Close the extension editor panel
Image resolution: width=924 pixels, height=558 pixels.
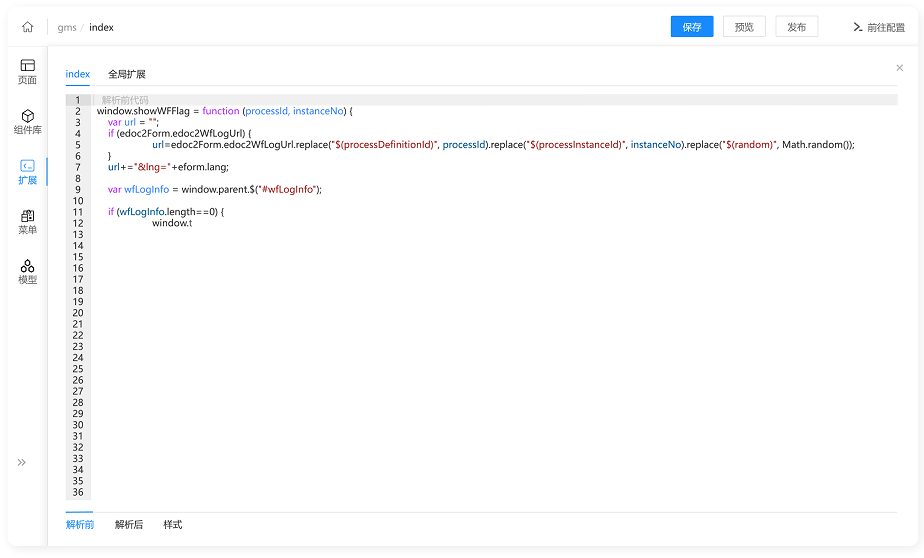point(900,68)
